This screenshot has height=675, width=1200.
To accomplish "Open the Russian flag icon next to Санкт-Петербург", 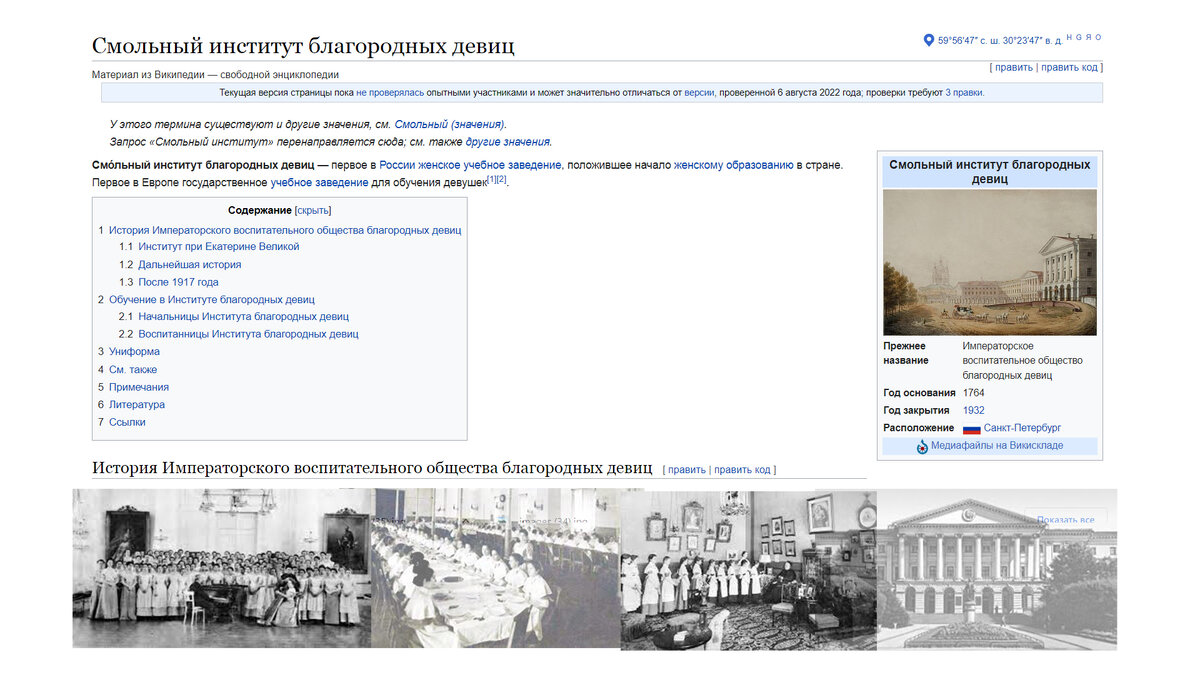I will pyautogui.click(x=971, y=428).
